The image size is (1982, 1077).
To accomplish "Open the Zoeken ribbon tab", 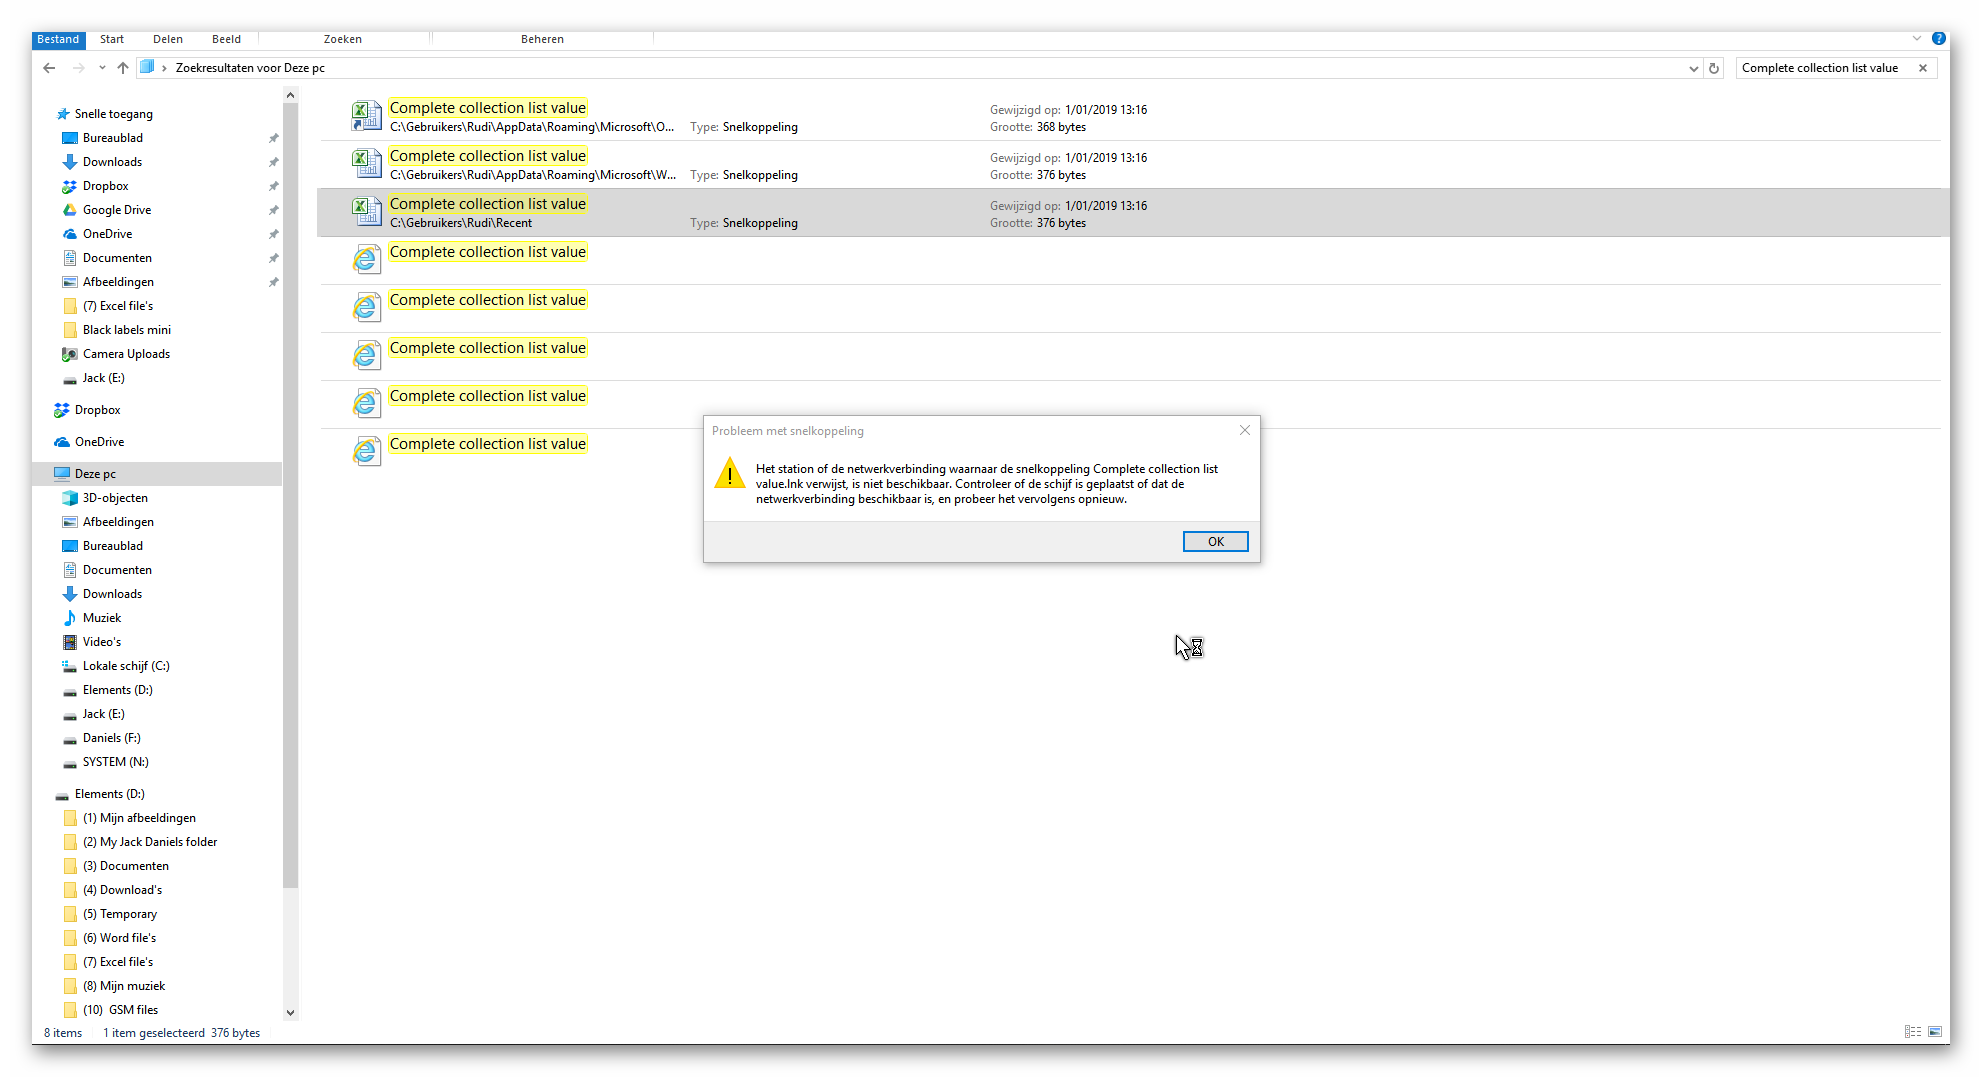I will [343, 39].
